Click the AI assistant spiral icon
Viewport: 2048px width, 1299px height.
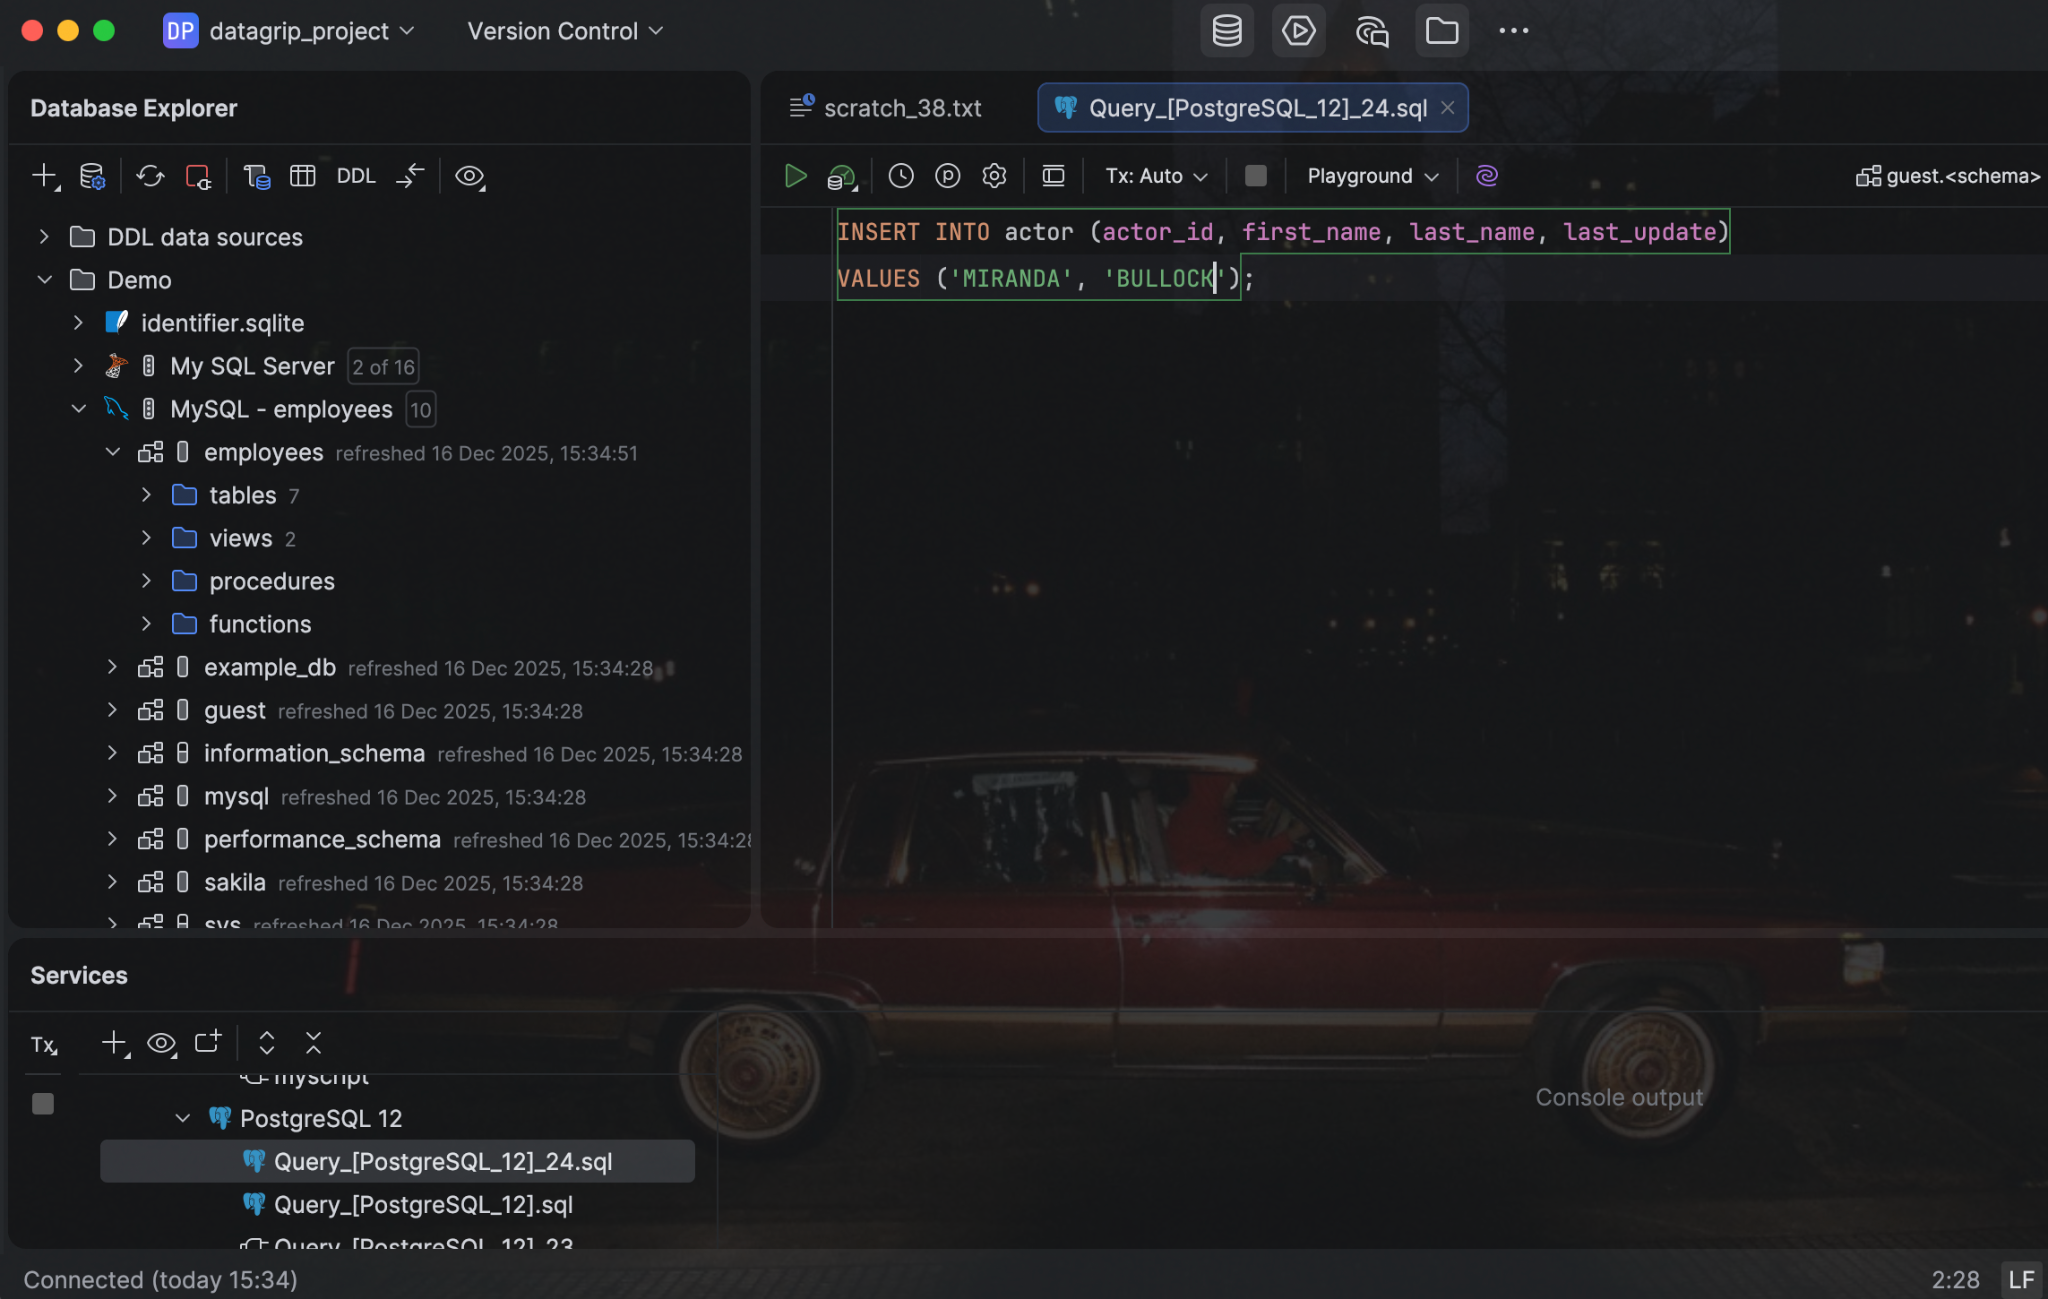1487,176
